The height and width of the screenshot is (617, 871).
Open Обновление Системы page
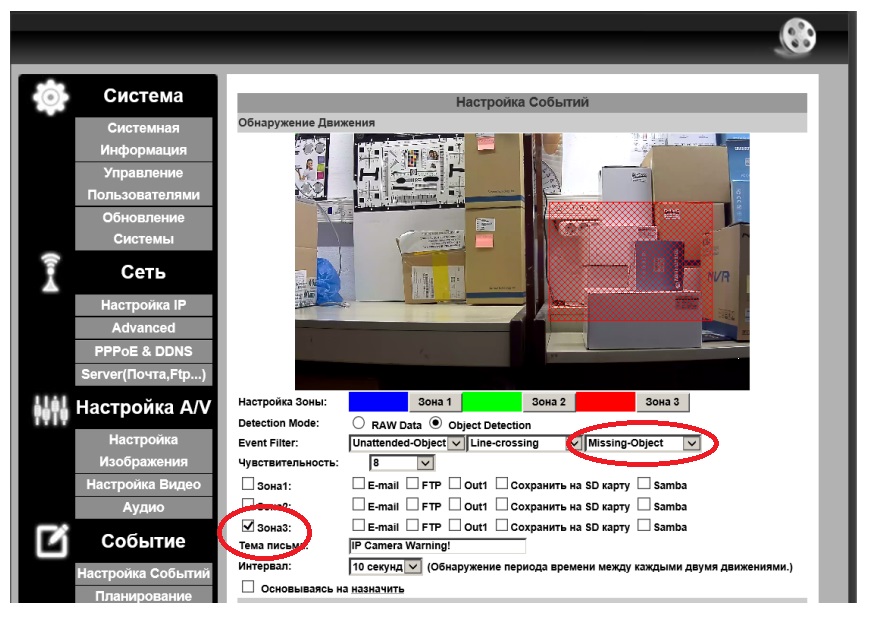coord(143,228)
